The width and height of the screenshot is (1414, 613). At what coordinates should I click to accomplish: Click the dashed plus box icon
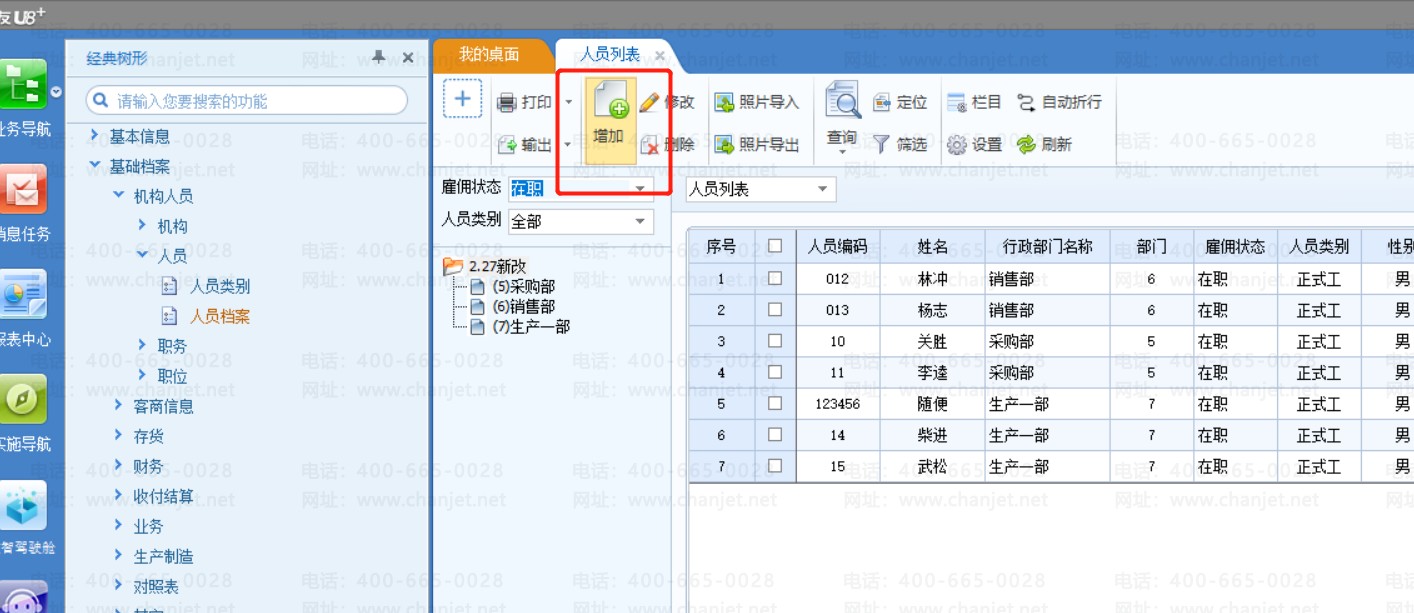click(x=463, y=99)
